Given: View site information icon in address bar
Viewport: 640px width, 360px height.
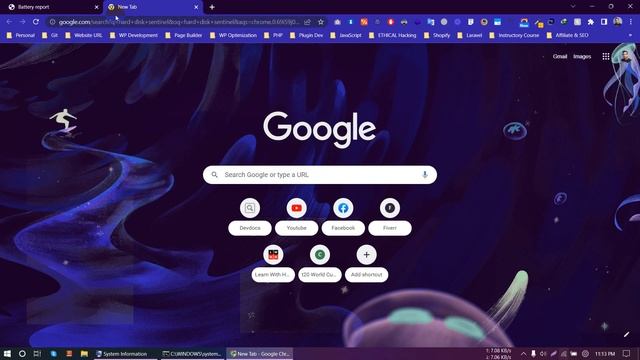Looking at the screenshot, I should click(52, 22).
